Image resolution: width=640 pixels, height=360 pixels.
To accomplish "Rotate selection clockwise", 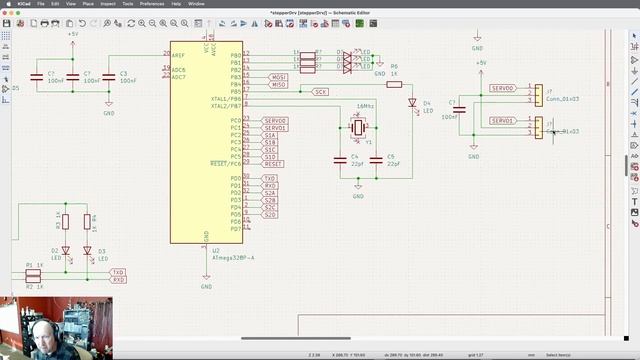I will point(233,23).
